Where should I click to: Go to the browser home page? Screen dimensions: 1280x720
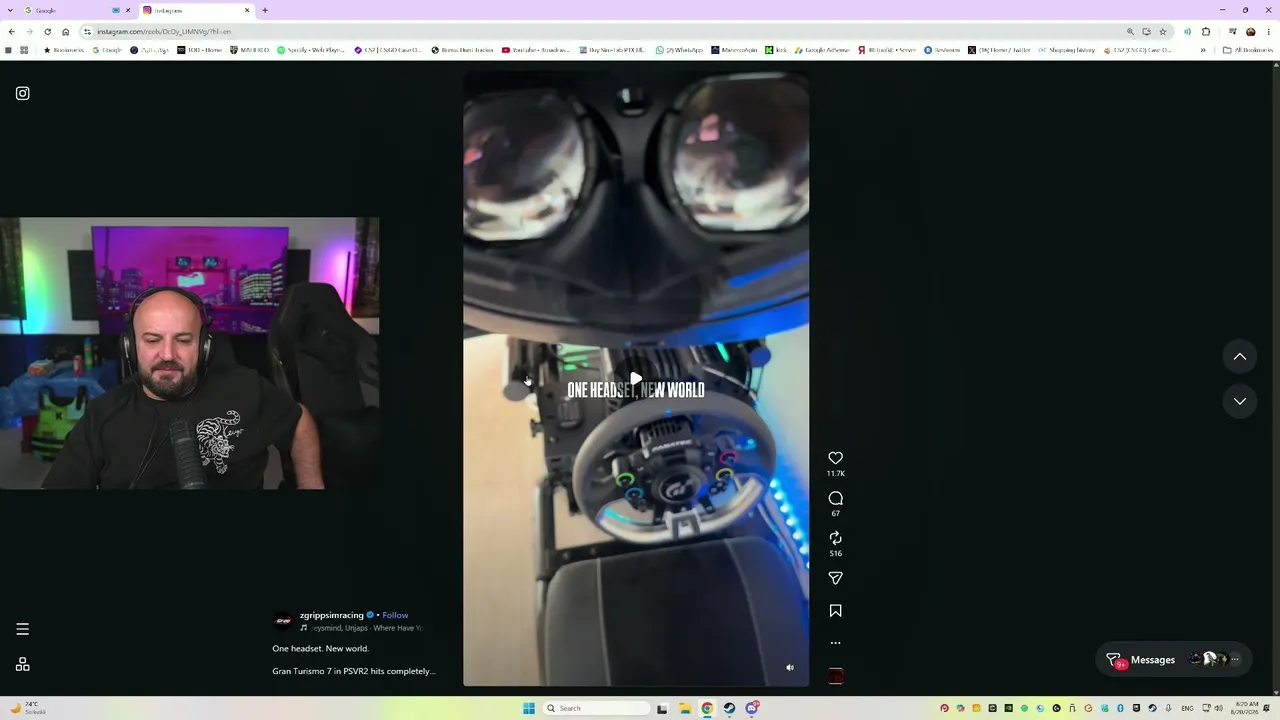coord(66,32)
